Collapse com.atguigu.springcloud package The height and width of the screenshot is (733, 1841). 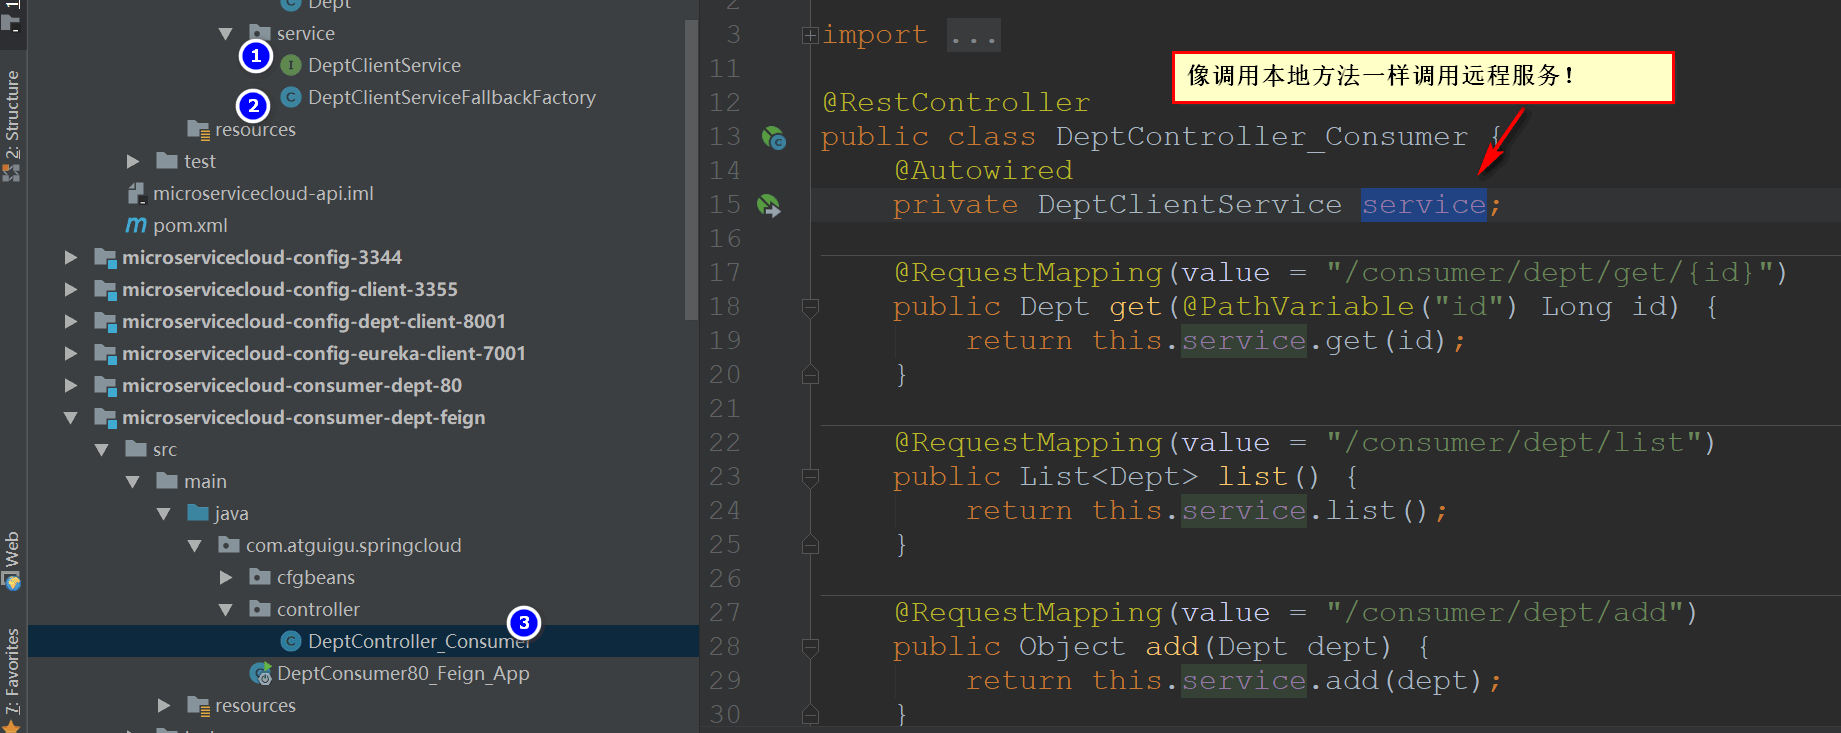click(195, 545)
